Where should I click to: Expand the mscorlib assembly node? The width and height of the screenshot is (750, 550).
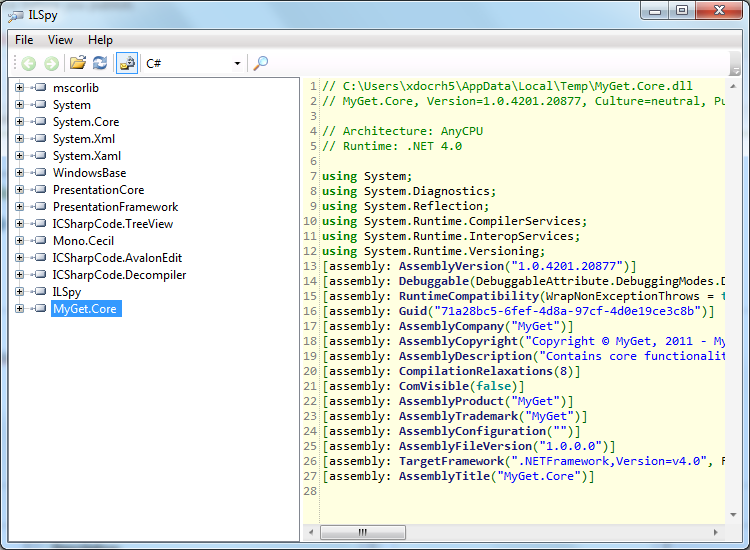[19, 88]
